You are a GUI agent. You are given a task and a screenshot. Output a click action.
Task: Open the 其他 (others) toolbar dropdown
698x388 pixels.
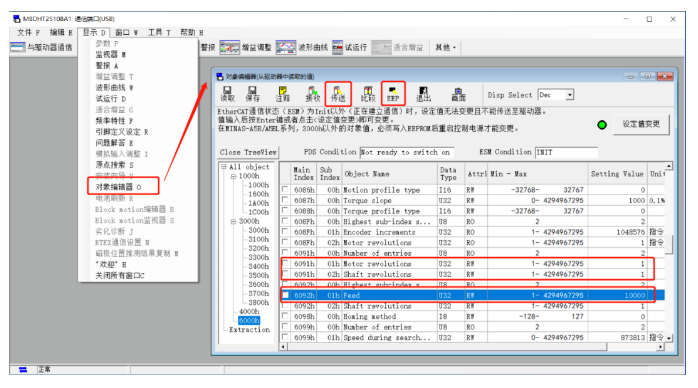click(445, 47)
